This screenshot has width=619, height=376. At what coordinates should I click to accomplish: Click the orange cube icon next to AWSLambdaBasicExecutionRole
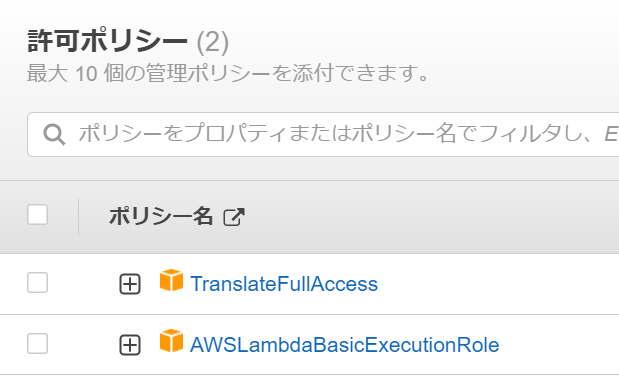tap(171, 340)
